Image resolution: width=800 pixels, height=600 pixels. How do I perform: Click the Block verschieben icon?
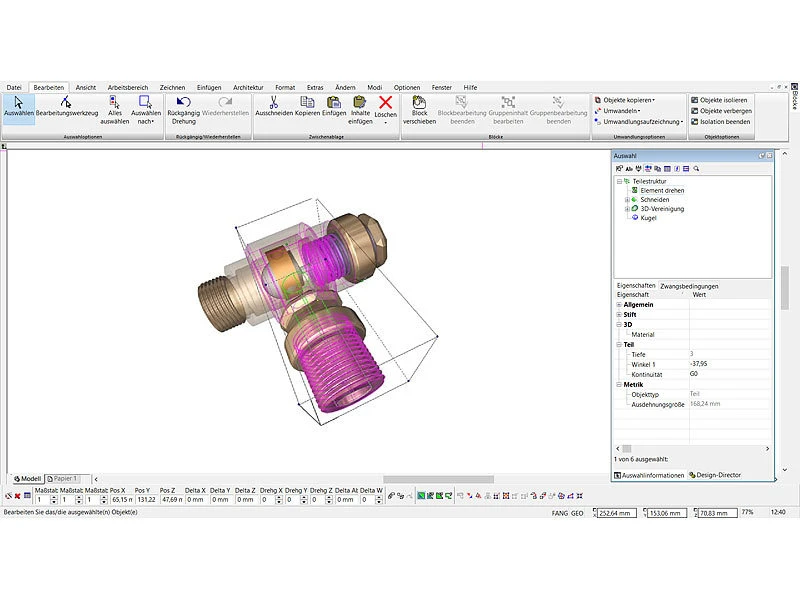[x=419, y=102]
